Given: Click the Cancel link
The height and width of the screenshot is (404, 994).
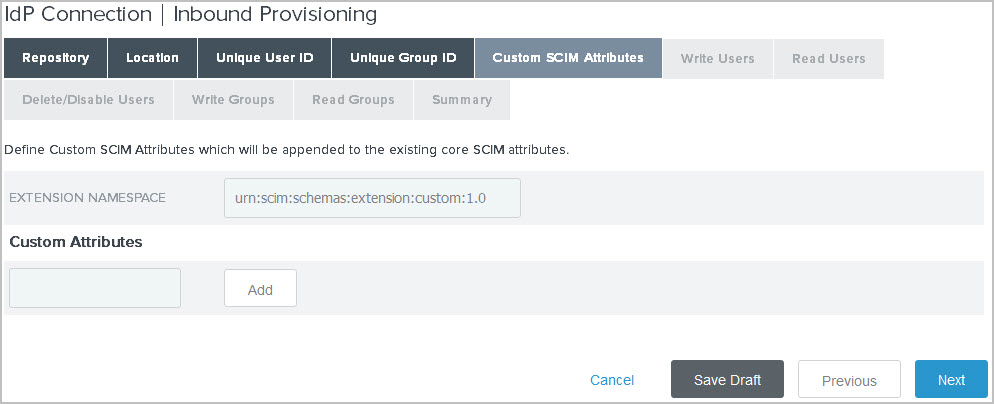Looking at the screenshot, I should coord(612,380).
